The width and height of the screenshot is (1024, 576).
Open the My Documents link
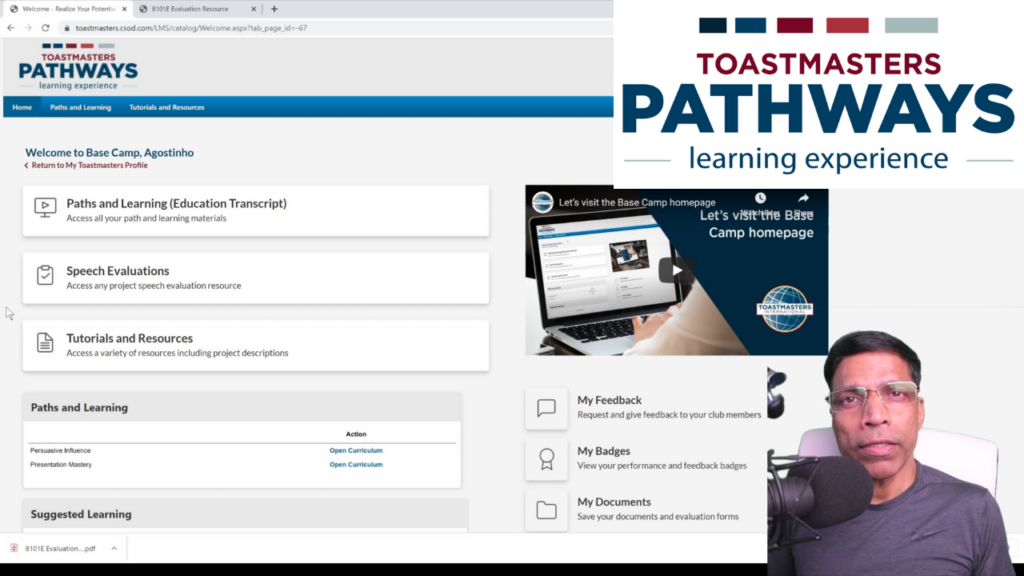[x=614, y=502]
